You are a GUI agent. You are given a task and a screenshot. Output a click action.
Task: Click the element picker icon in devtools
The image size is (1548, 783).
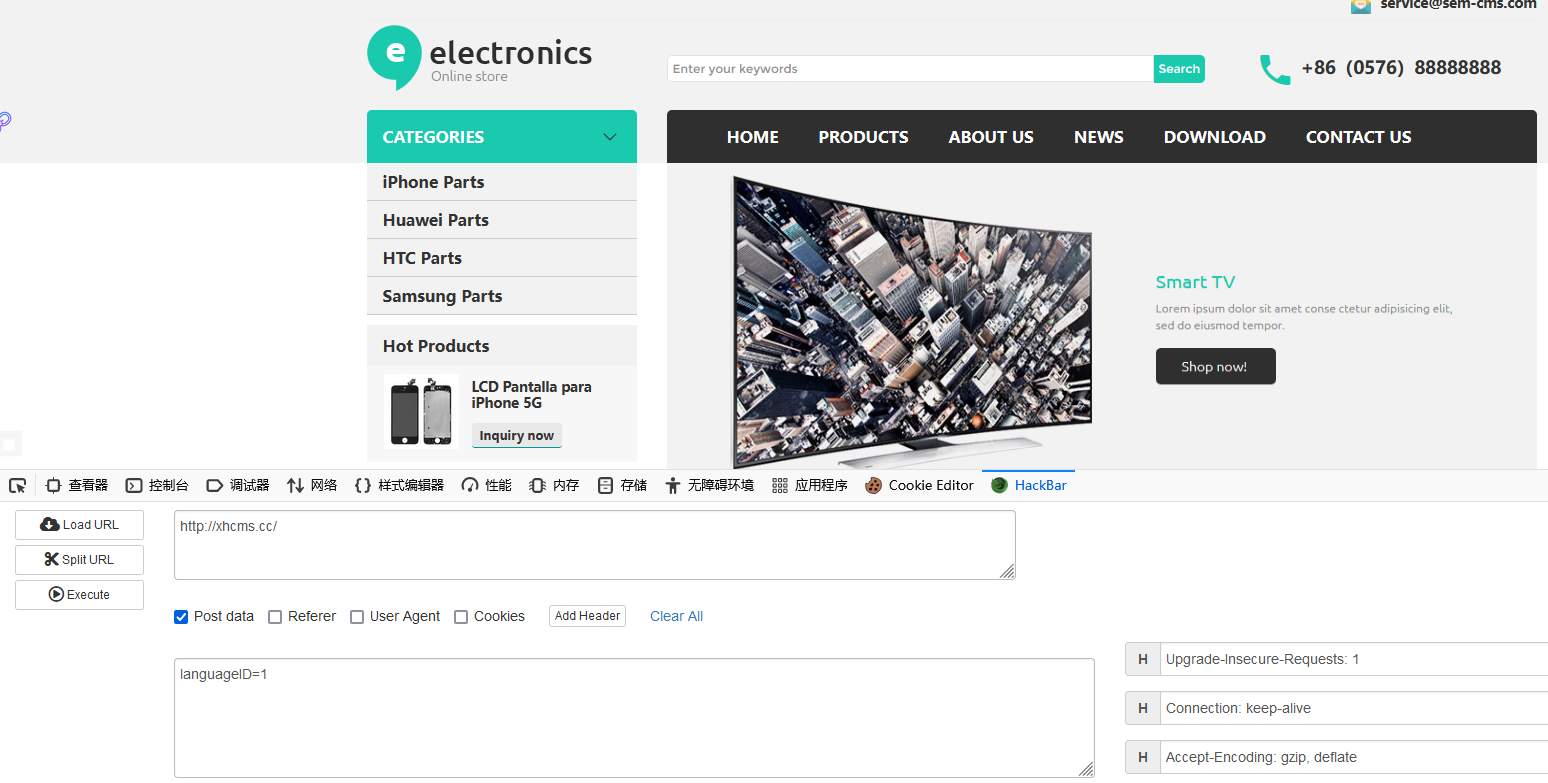click(18, 486)
